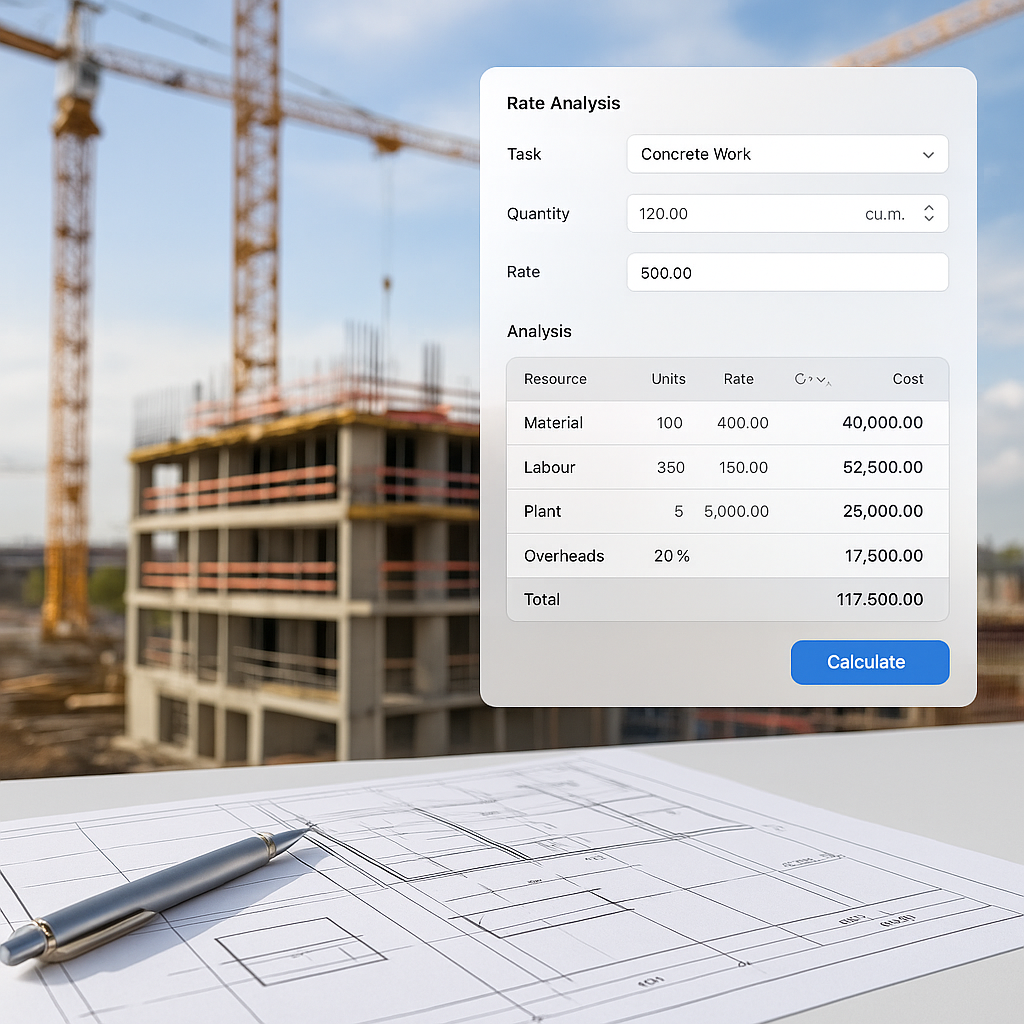
Task: Click Plant units value 5
Action: (x=679, y=511)
